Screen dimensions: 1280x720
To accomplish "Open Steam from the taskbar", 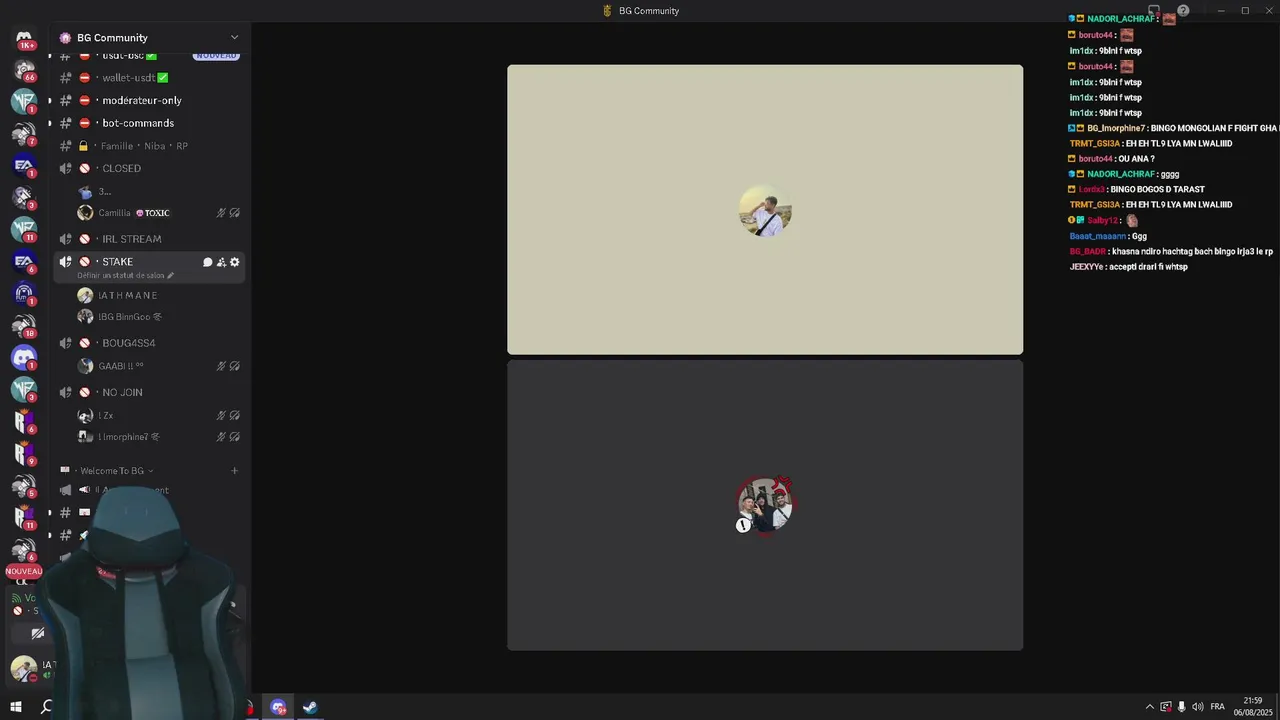I will [310, 707].
